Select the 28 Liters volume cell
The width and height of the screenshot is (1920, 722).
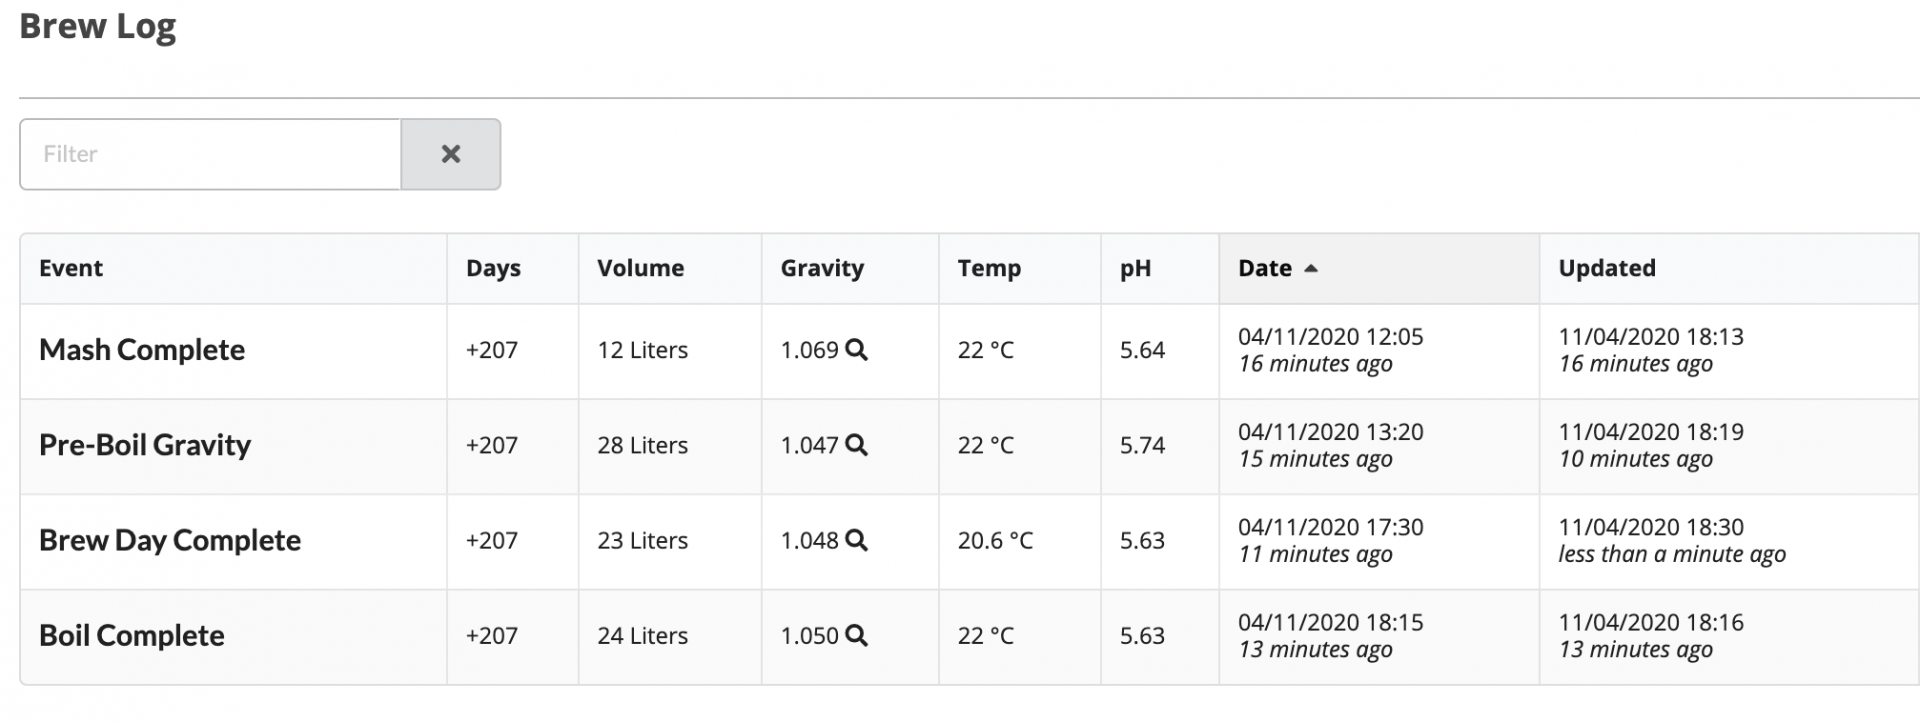[643, 445]
